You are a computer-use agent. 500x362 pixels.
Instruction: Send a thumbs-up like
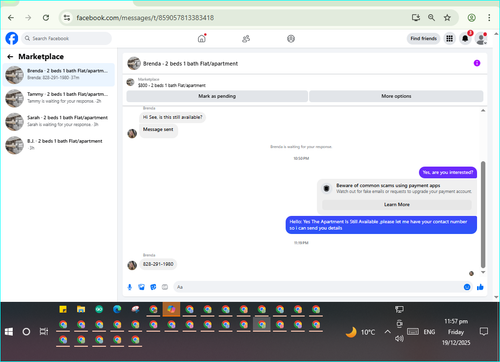tap(480, 287)
